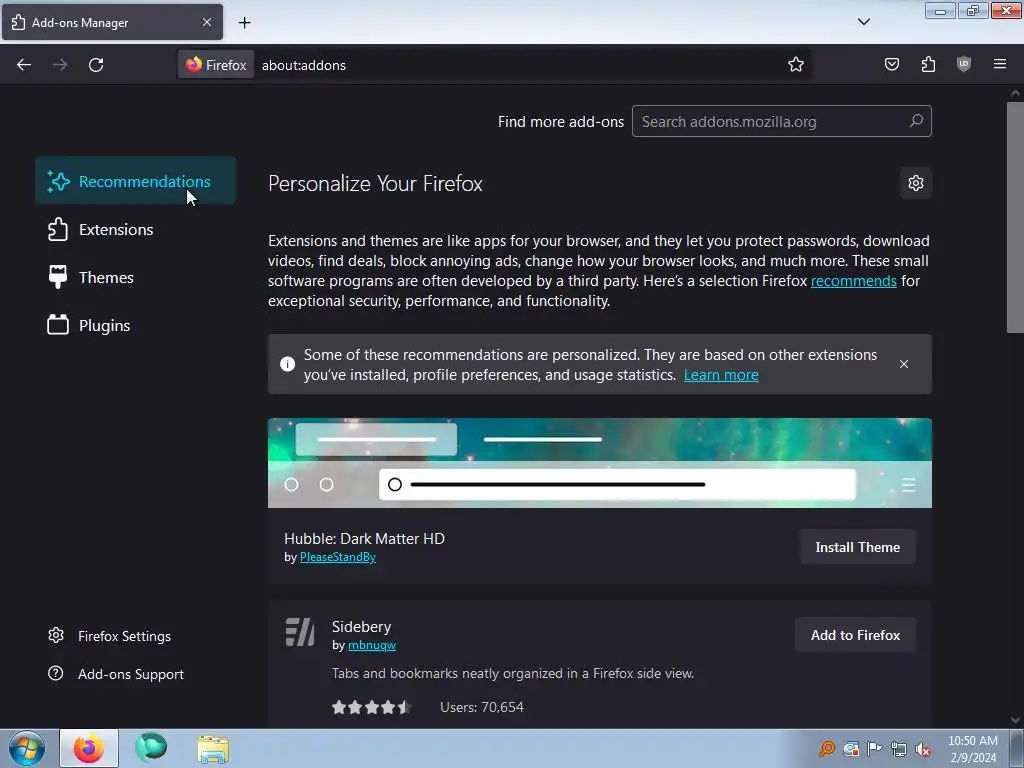Switch to the Themes category
This screenshot has height=768, width=1024.
[x=136, y=278]
